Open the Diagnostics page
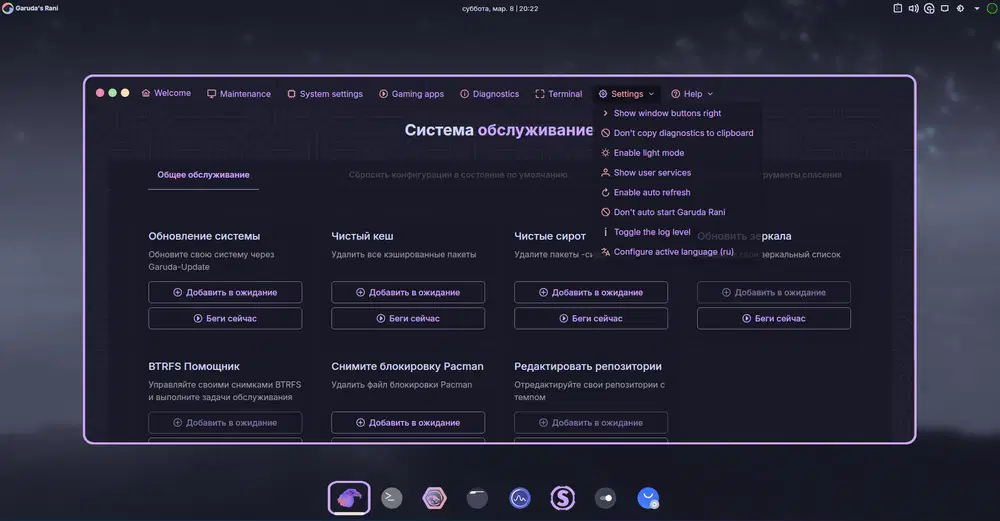The height and width of the screenshot is (521, 1000). [490, 94]
